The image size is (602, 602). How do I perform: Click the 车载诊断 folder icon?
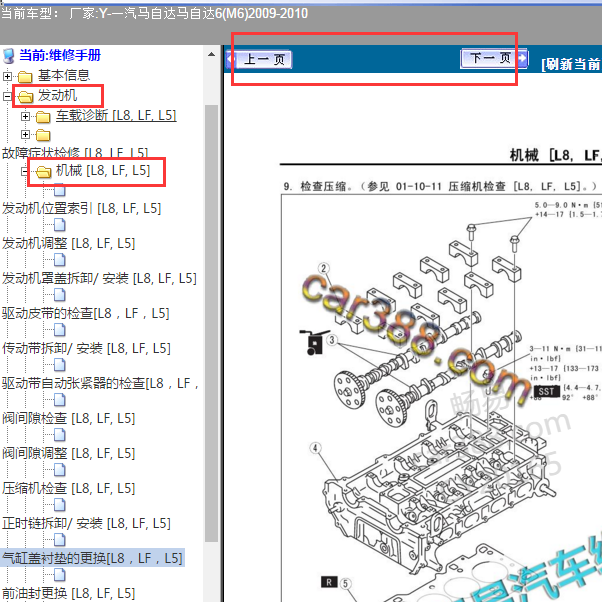click(43, 116)
